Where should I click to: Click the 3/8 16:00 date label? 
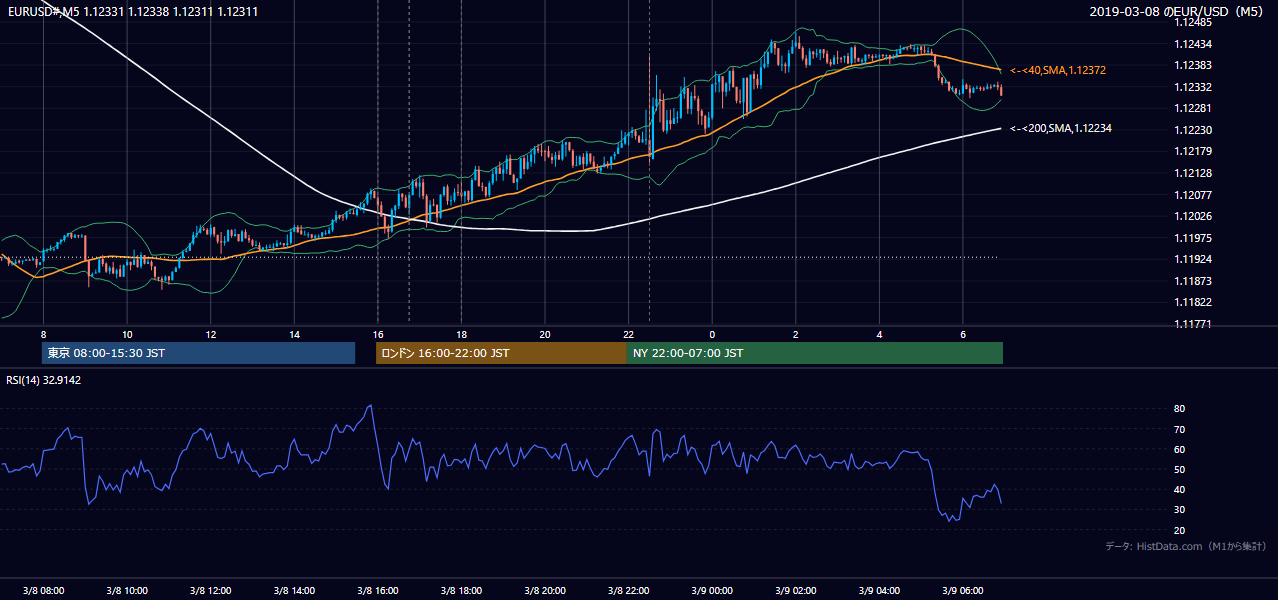coord(377,590)
